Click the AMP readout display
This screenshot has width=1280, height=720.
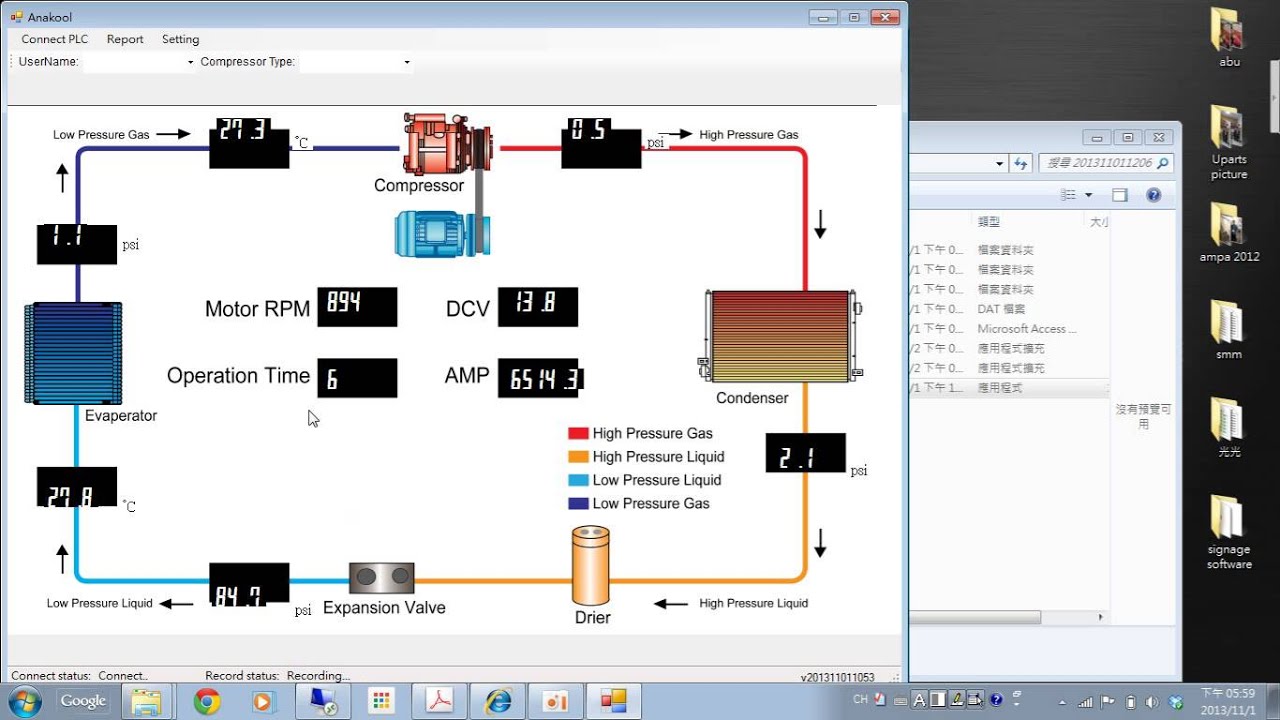click(x=540, y=378)
